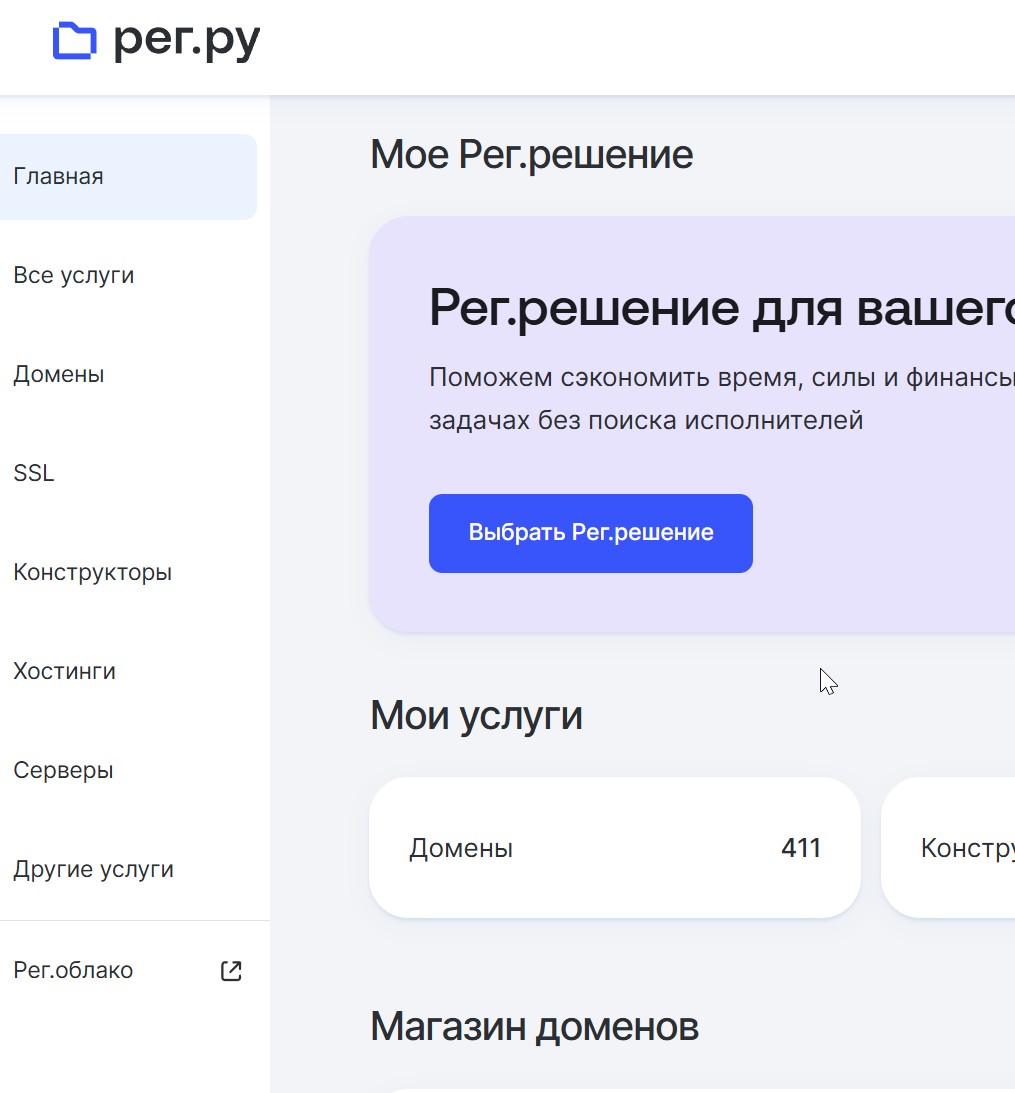Click the Мои услуги section heading
1015x1093 pixels.
[476, 716]
